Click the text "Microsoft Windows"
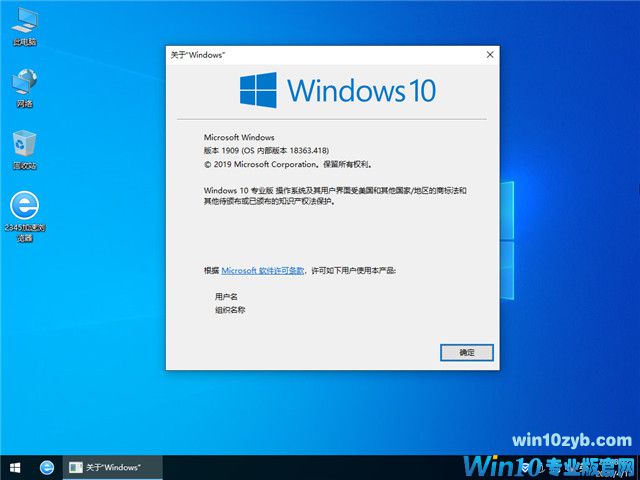 tap(239, 138)
